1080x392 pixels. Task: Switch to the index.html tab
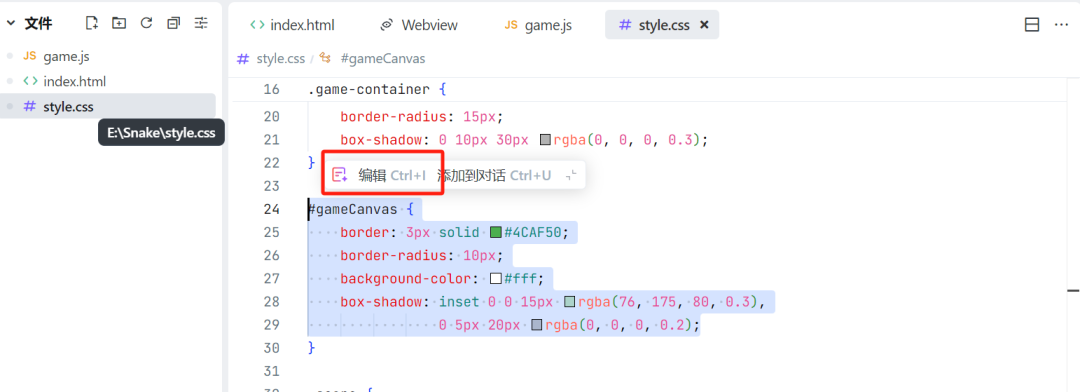click(293, 25)
